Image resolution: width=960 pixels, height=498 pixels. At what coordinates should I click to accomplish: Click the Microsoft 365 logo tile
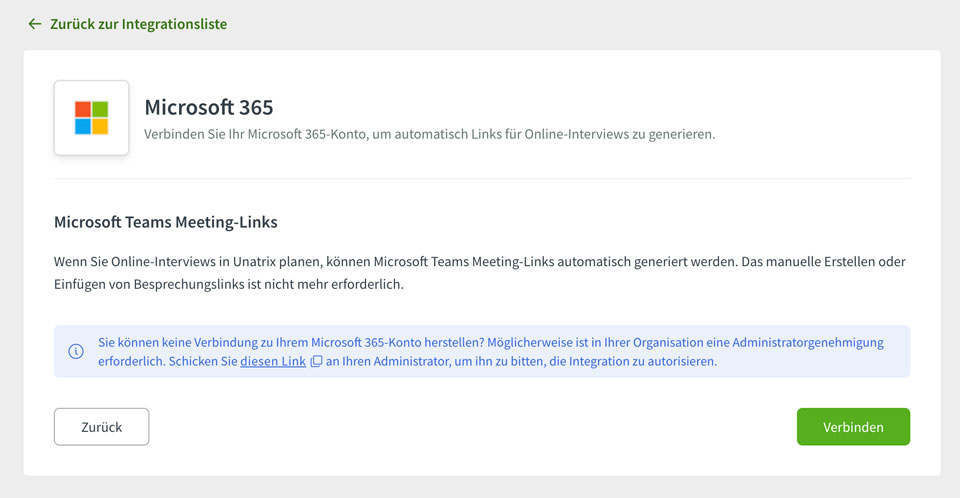coord(91,118)
